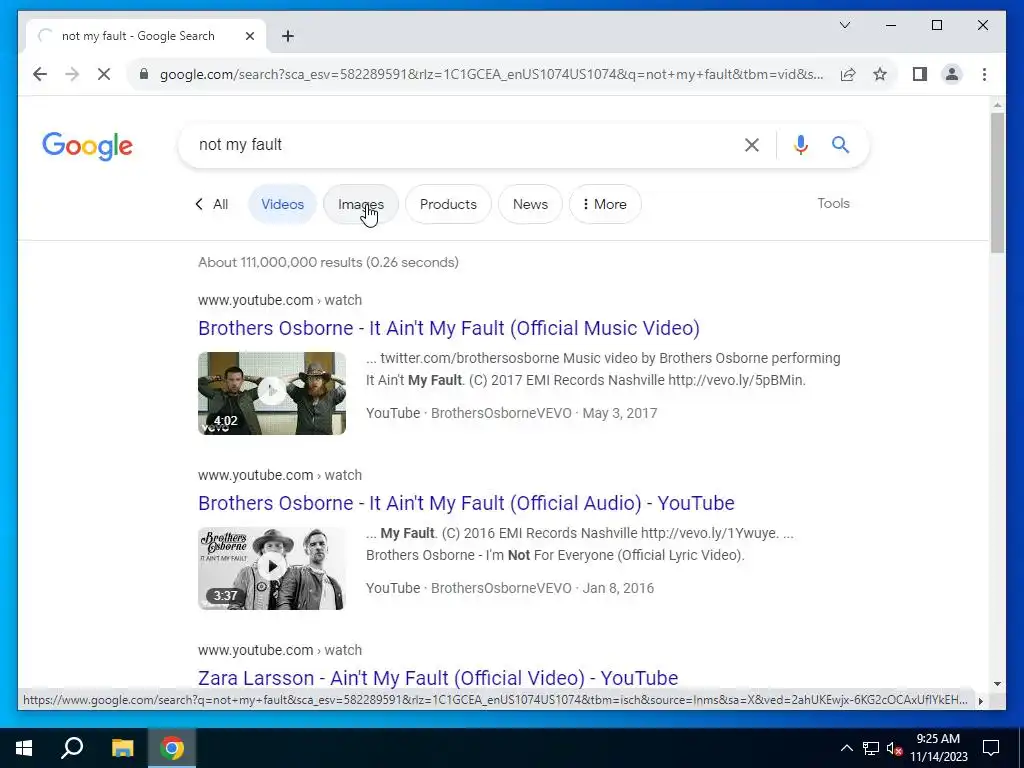Close the 'not my fault' tab

(249, 36)
